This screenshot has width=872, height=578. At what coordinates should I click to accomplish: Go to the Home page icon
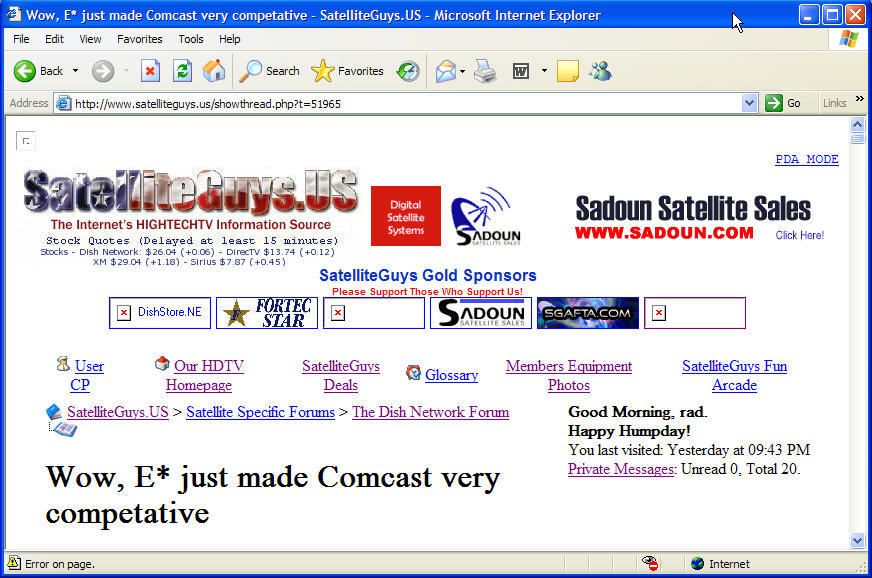click(214, 71)
